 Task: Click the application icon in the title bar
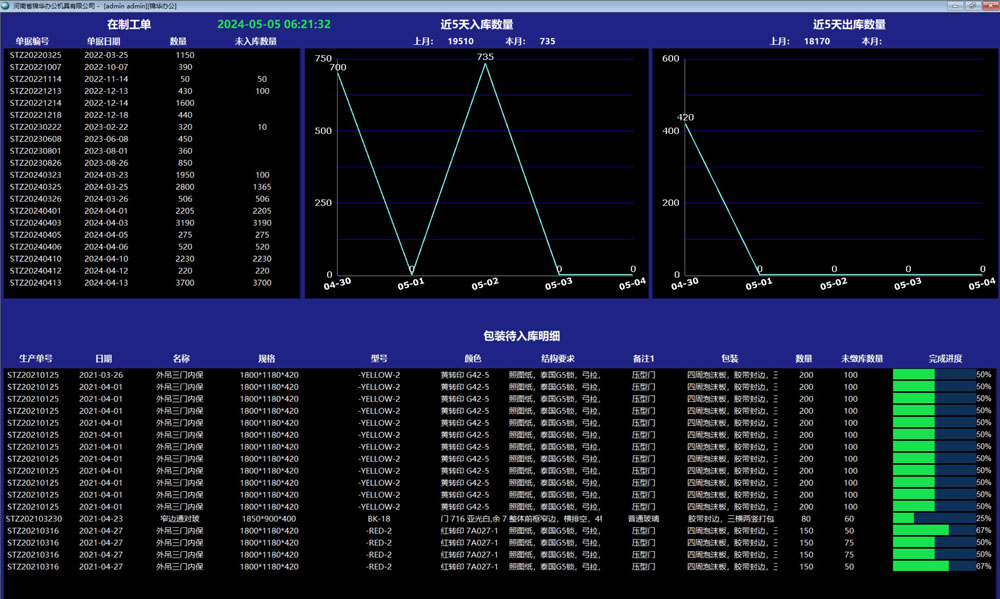[7, 6]
